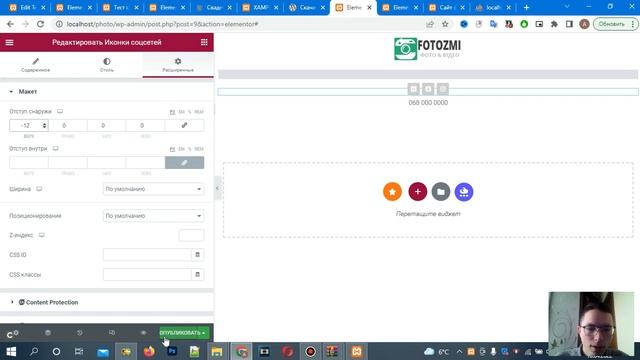This screenshot has height=360, width=640.
Task: Select PX unit for Отступ снаружи
Action: pos(172,112)
